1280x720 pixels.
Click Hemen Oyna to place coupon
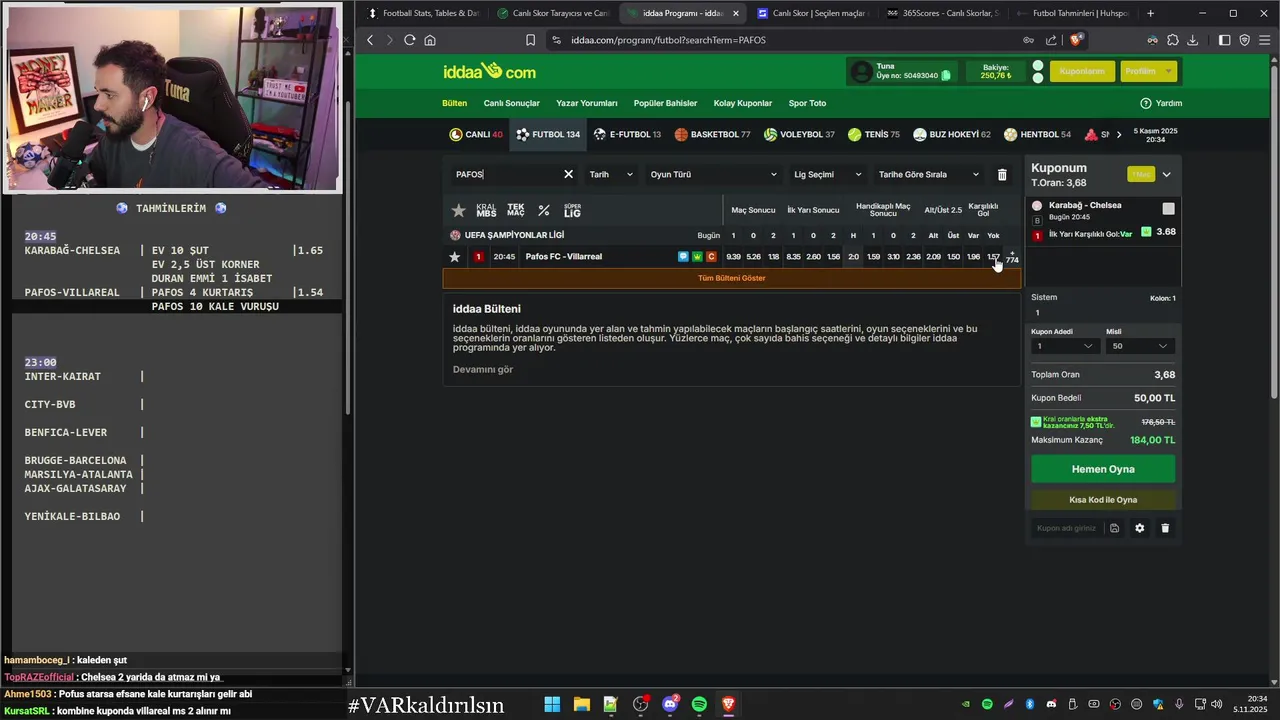1103,469
